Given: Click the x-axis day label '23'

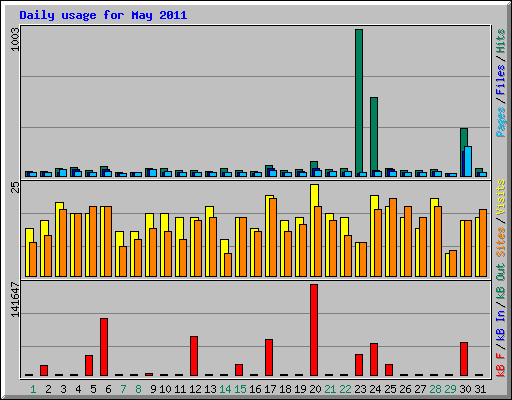Looking at the screenshot, I should tap(360, 389).
